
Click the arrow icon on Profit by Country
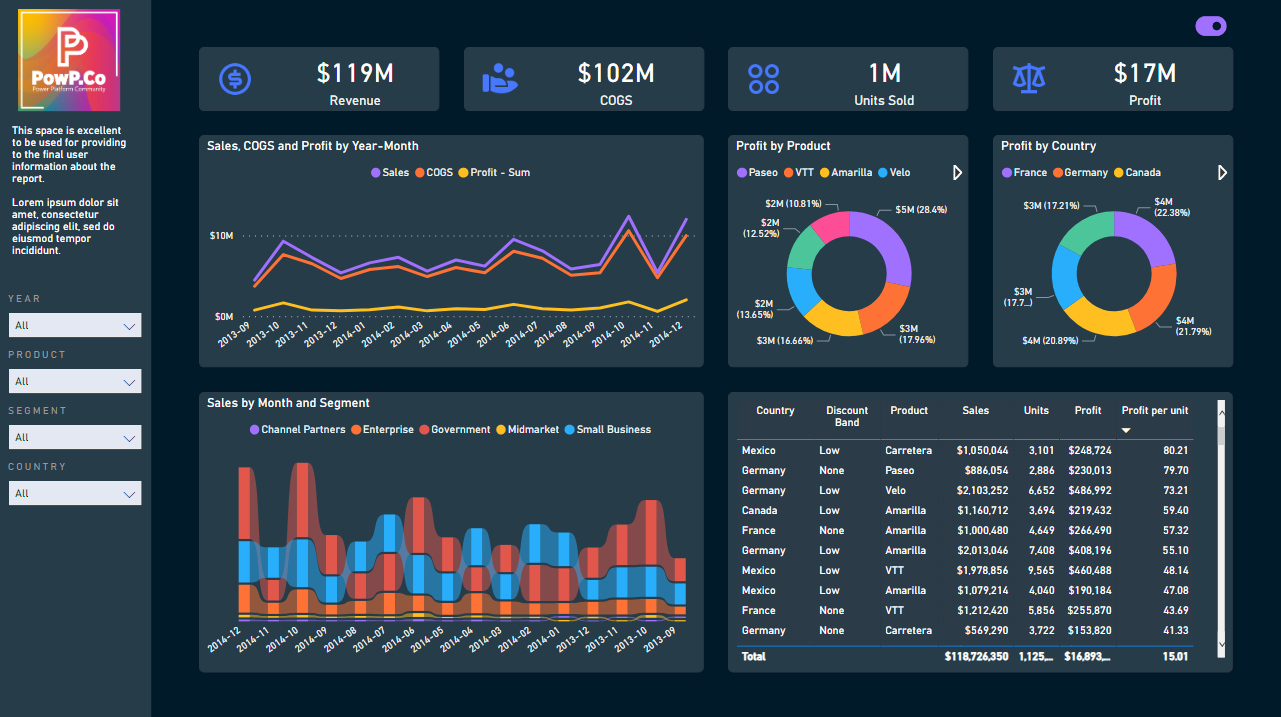1222,172
